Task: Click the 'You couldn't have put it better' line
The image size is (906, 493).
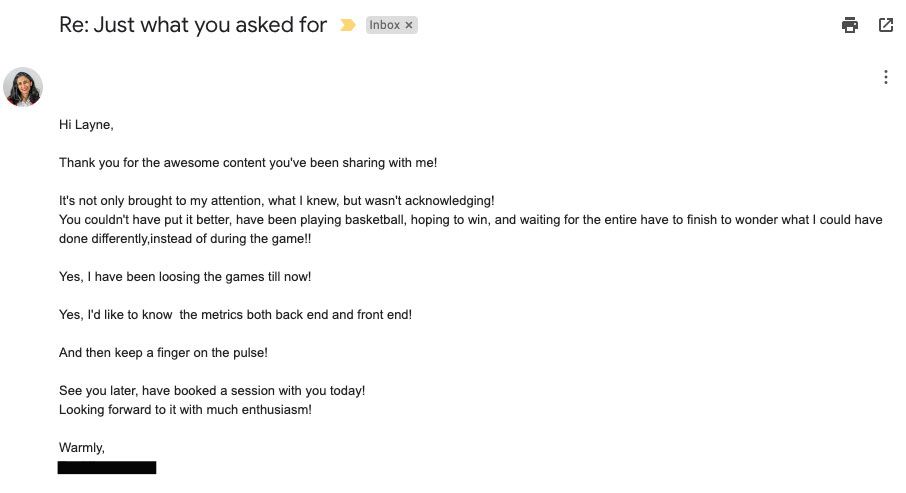Action: click(x=470, y=219)
